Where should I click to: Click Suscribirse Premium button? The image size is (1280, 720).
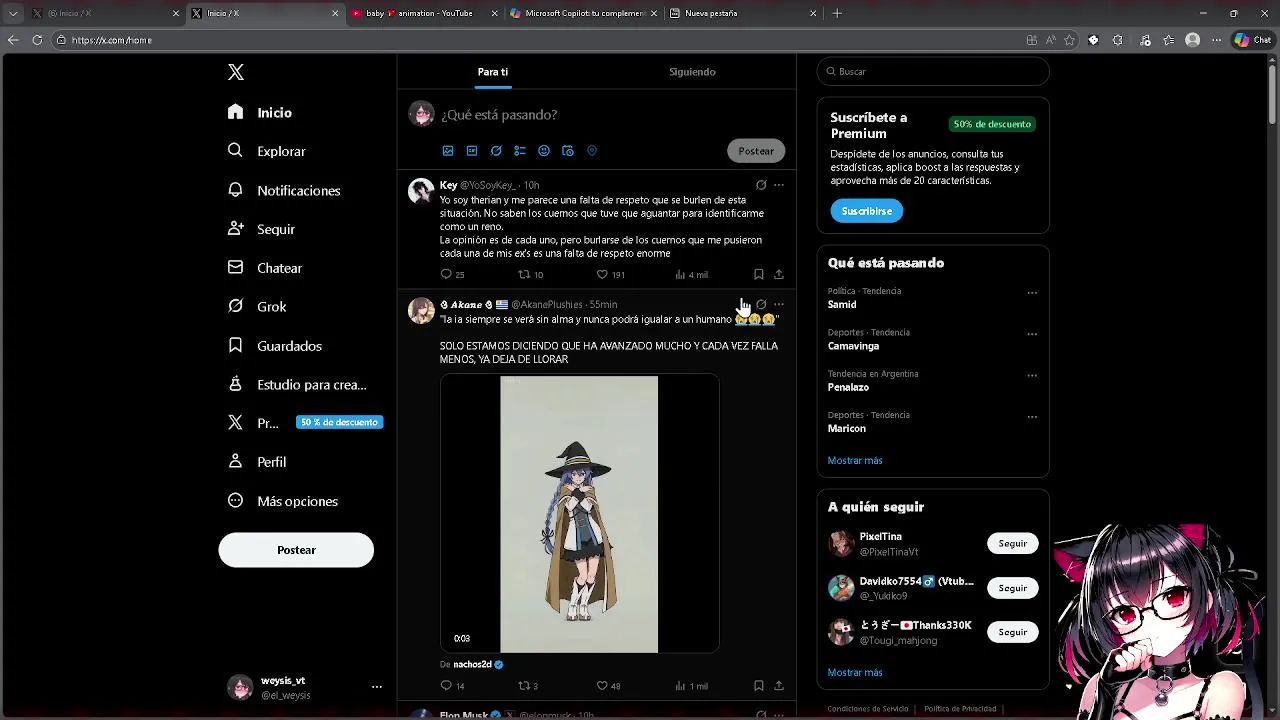(x=866, y=211)
